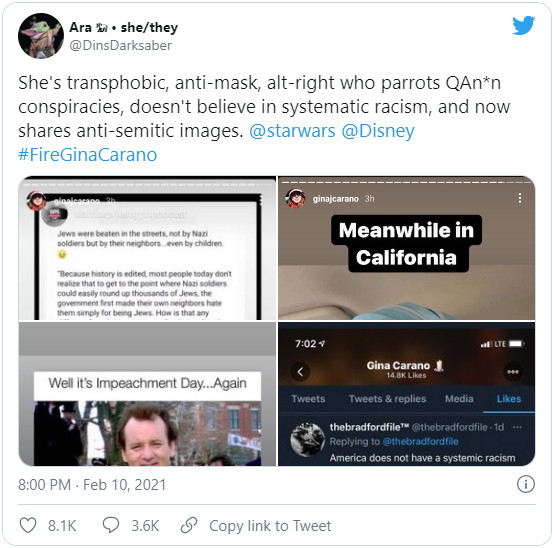Follow the @starwars mention link

pos(292,131)
